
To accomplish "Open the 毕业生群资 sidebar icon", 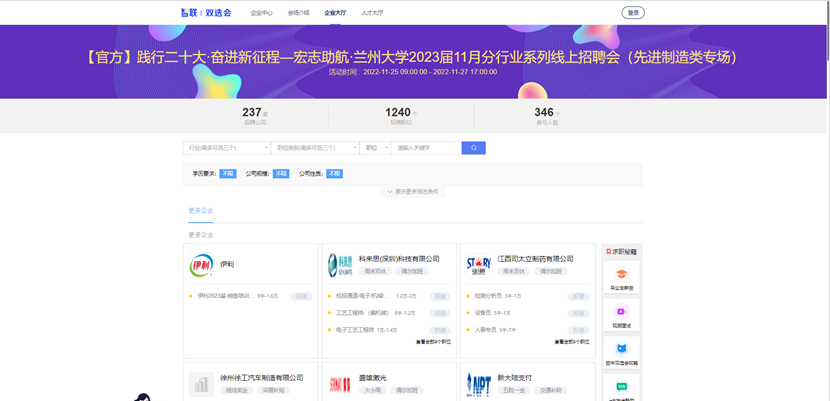I will coord(621,276).
